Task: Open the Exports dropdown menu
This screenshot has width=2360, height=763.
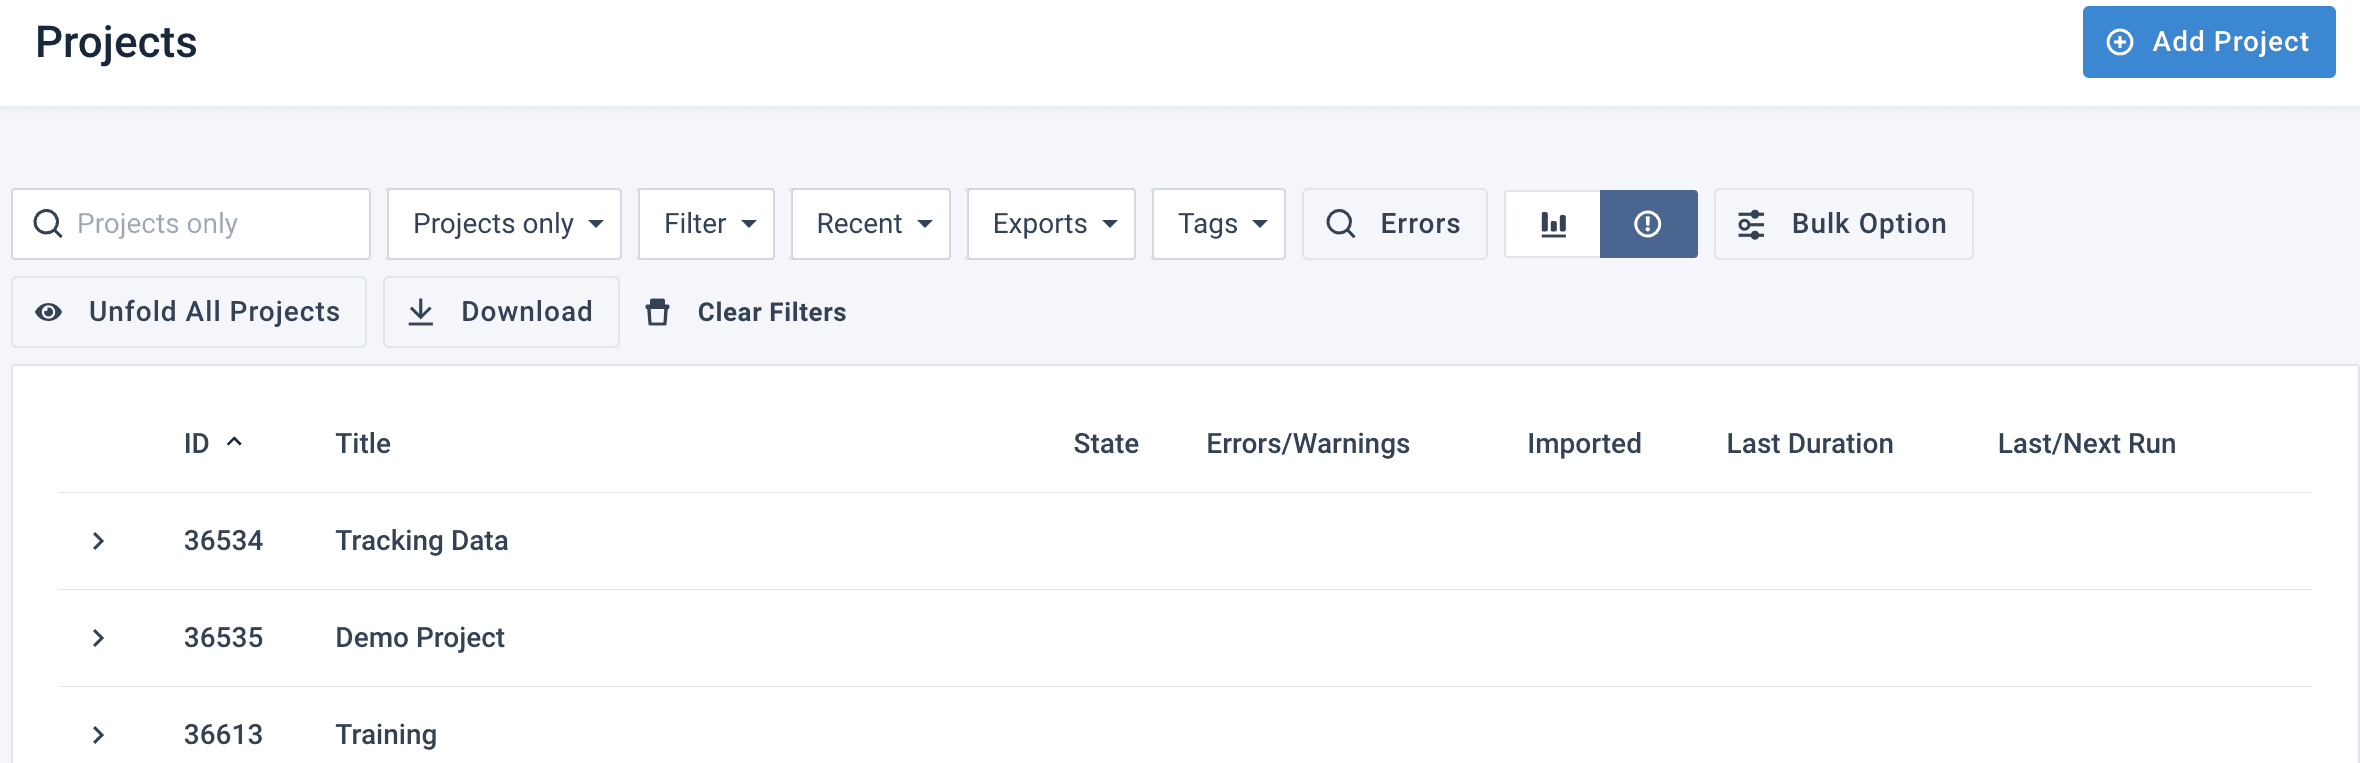Action: (x=1050, y=224)
